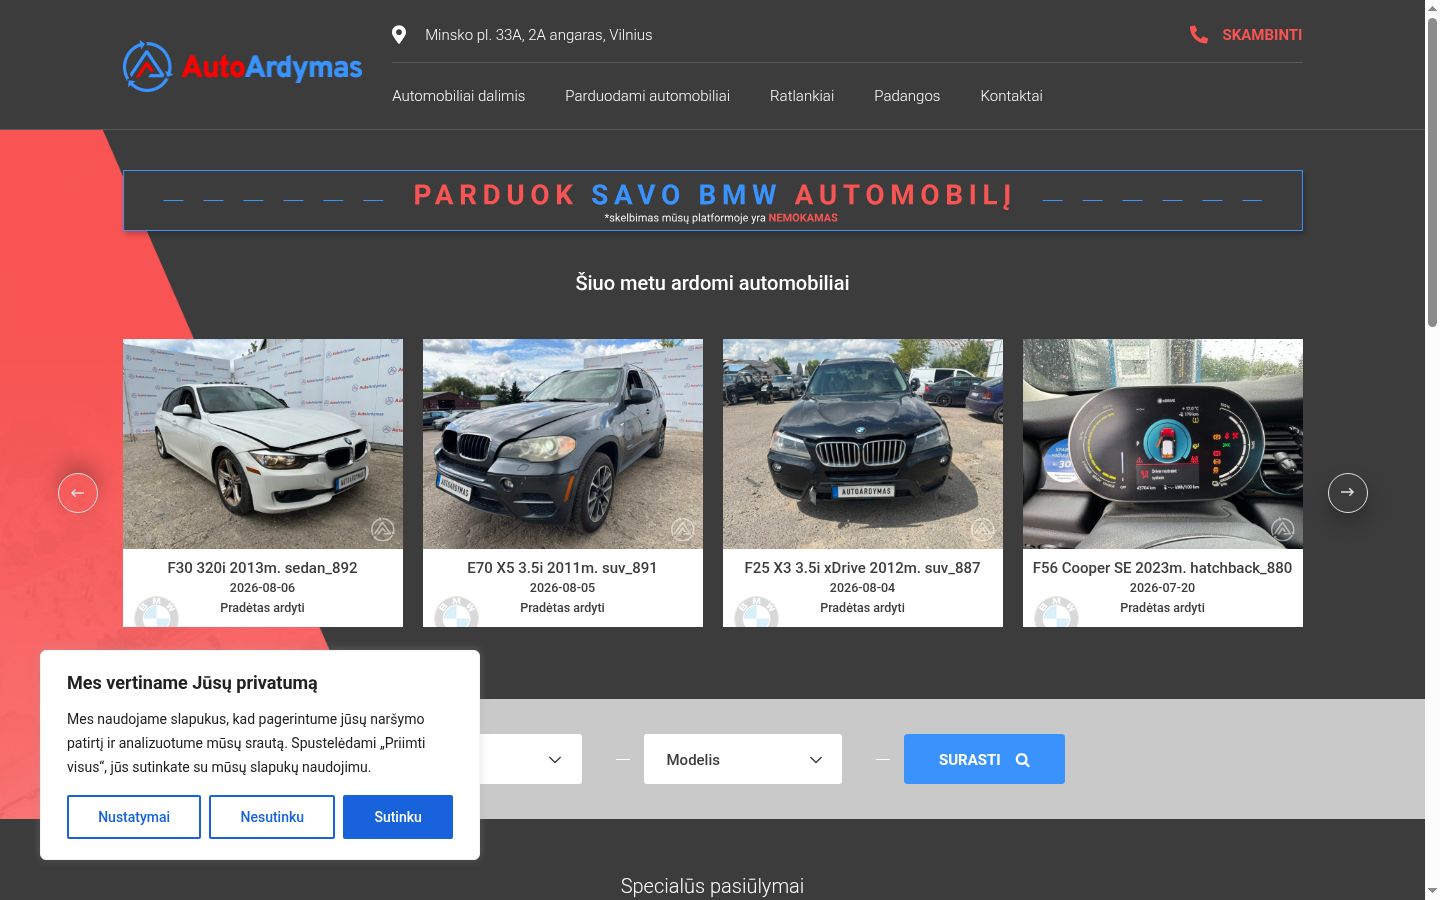Open the partially hidden make dropdown
Image resolution: width=1440 pixels, height=900 pixels.
pyautogui.click(x=531, y=759)
